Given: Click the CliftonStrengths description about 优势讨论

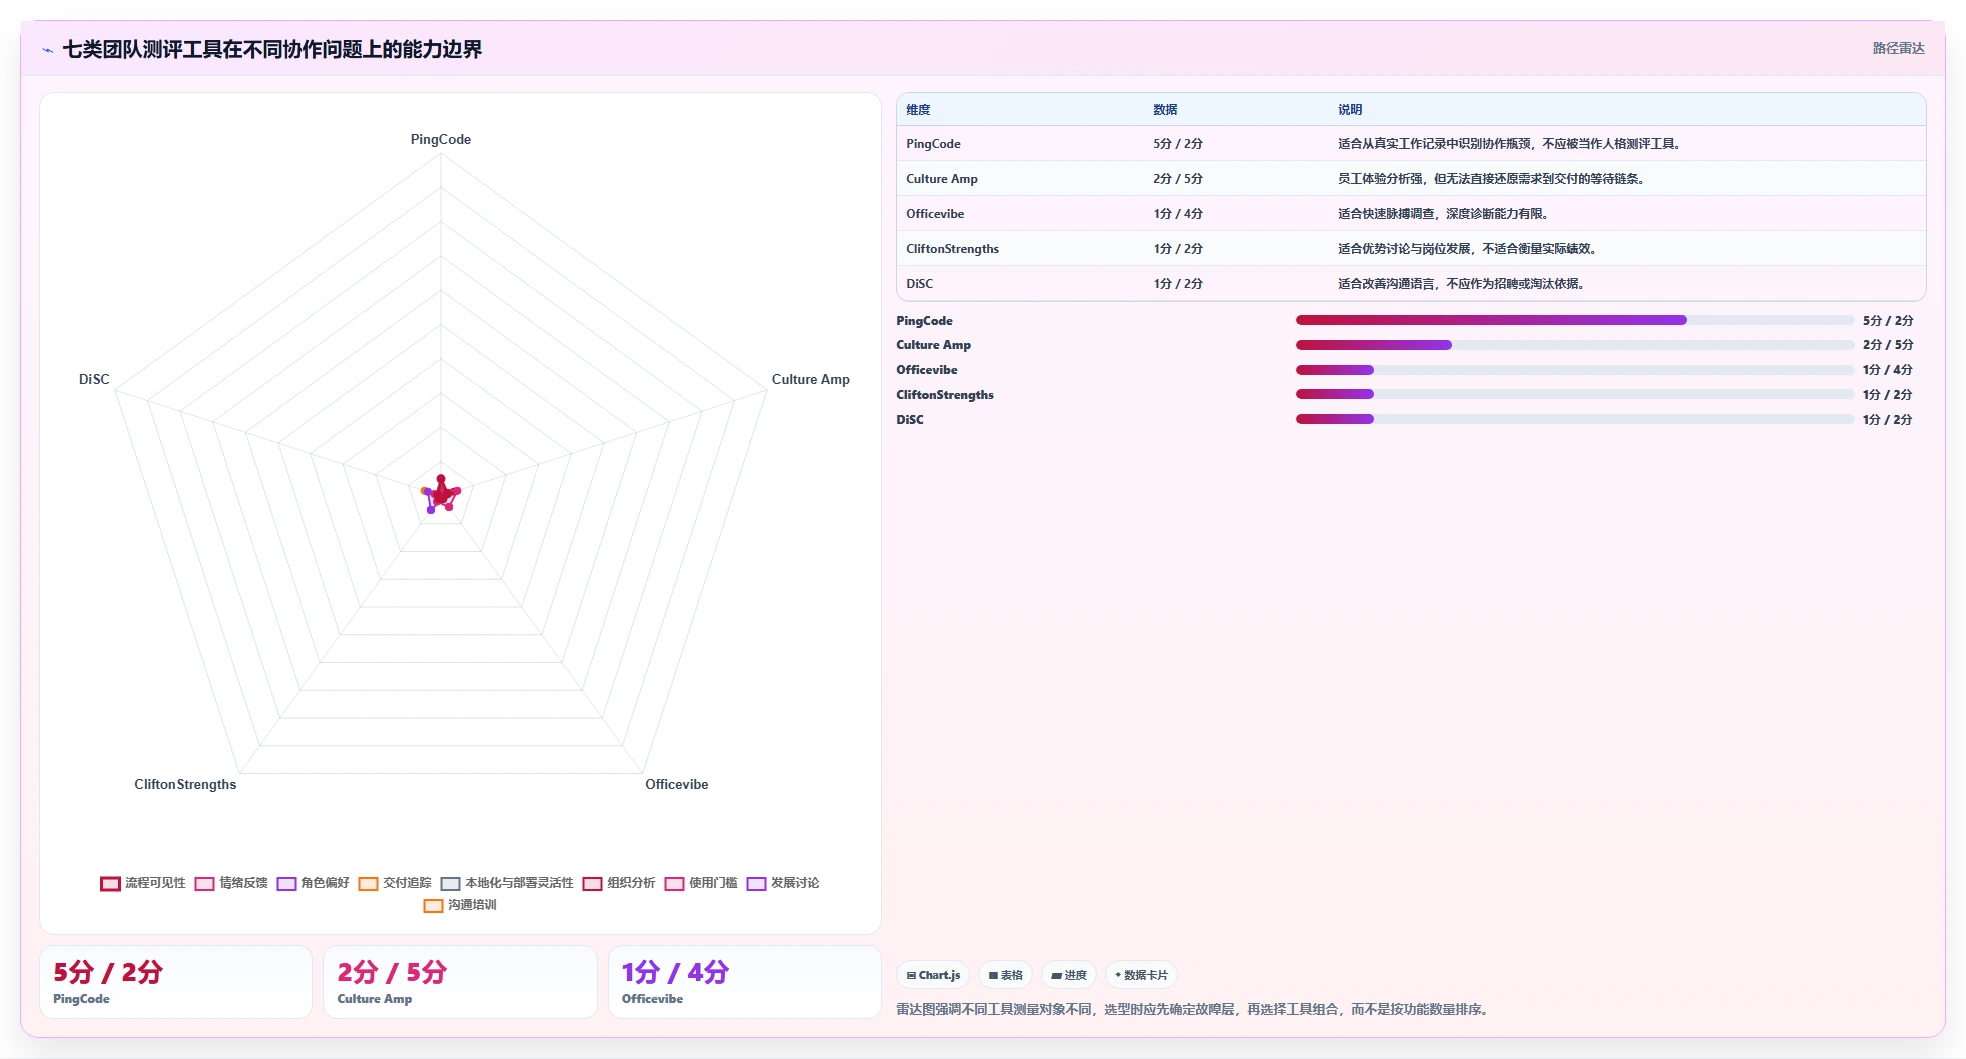Looking at the screenshot, I should point(1469,249).
